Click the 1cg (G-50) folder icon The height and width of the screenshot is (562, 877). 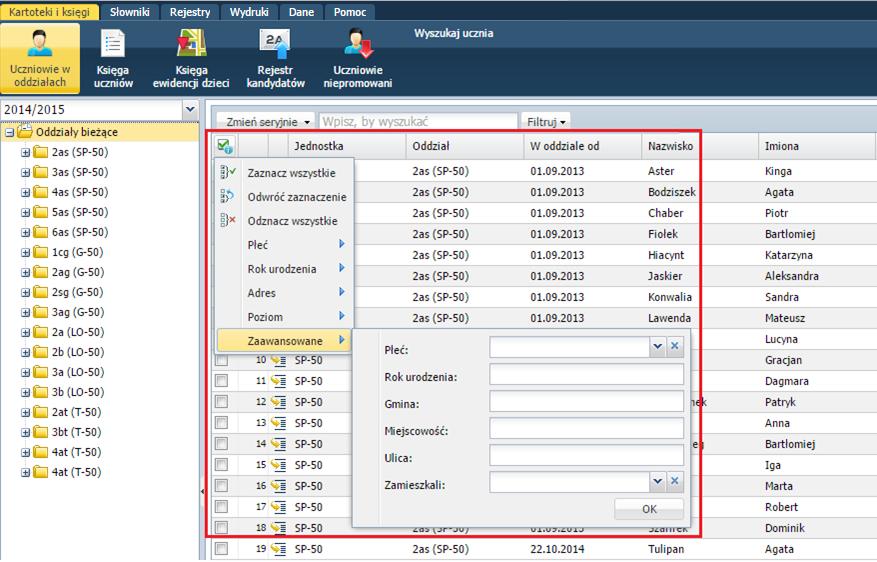tap(40, 252)
